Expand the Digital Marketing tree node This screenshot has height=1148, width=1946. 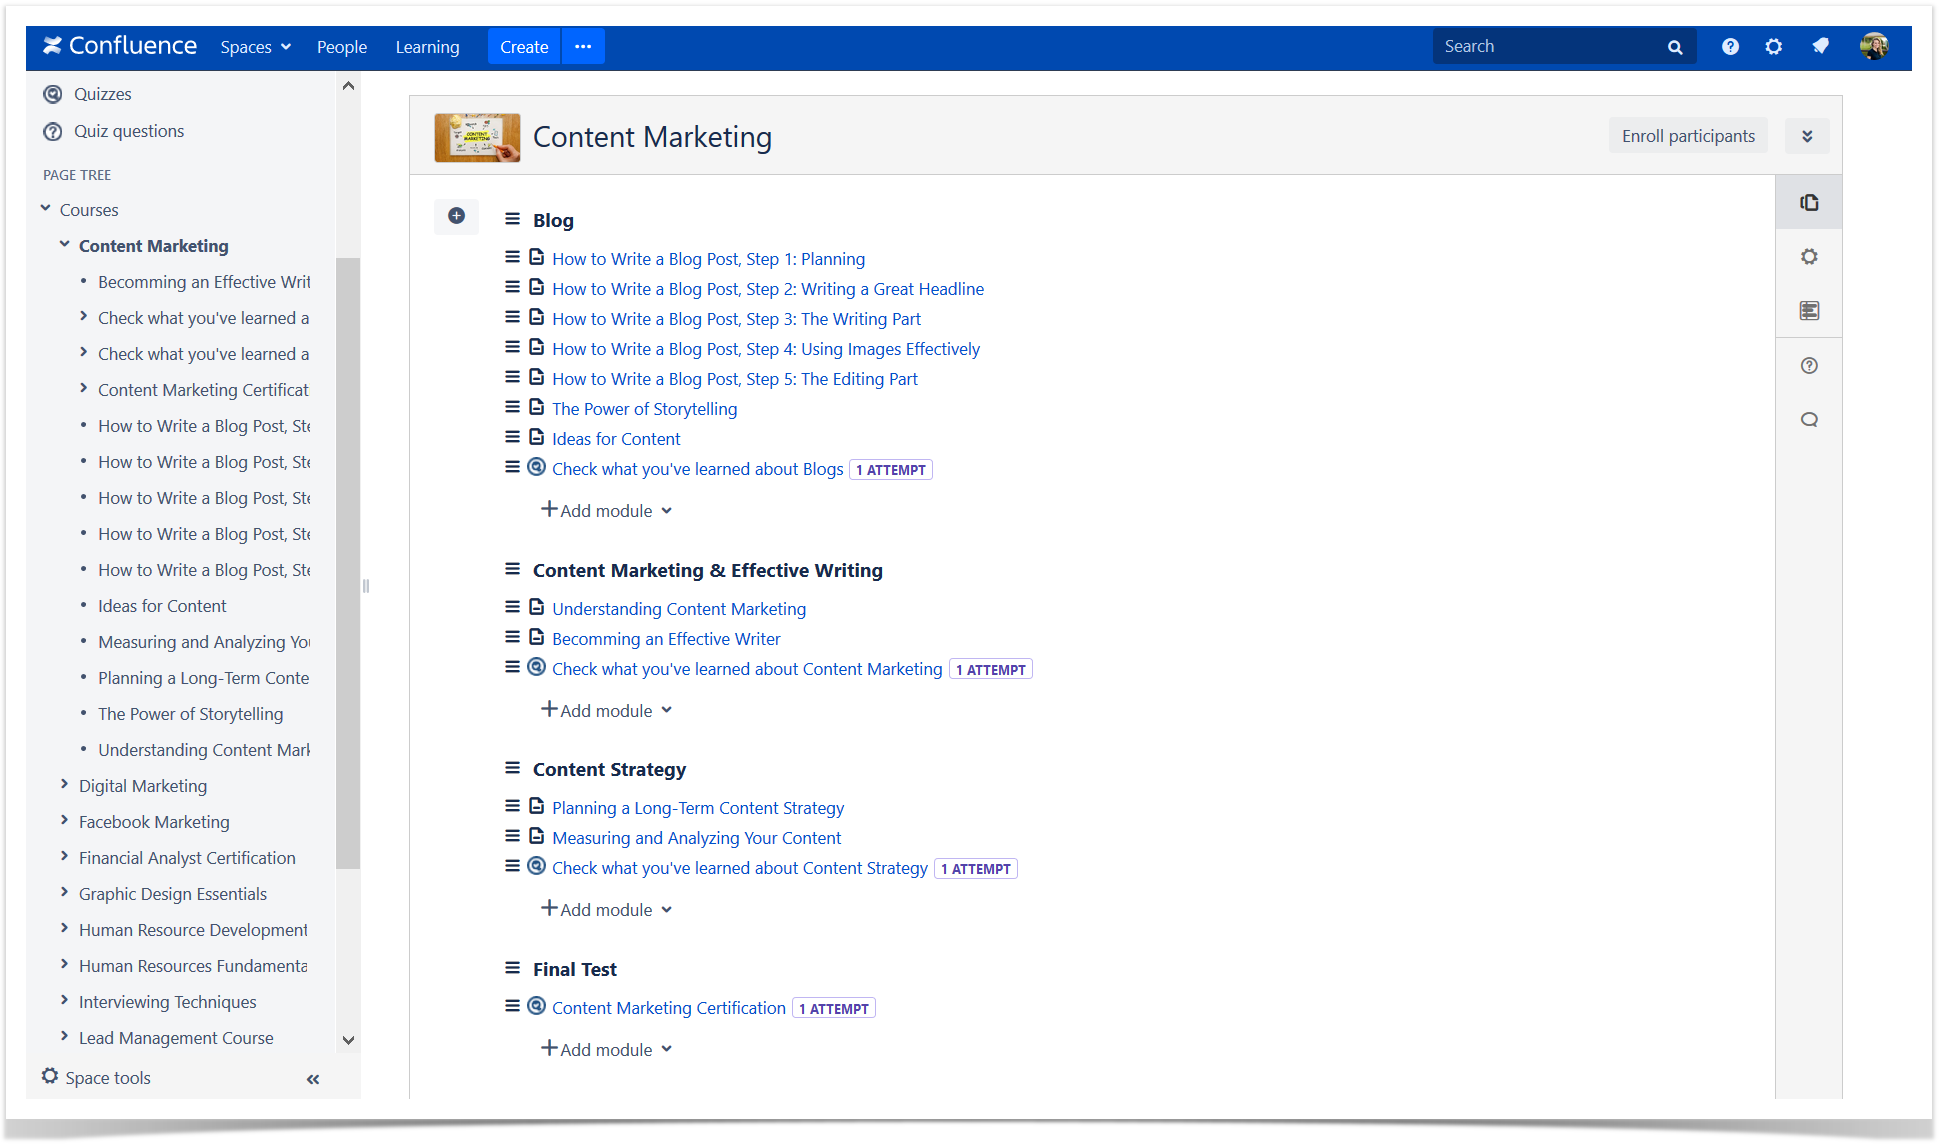(65, 785)
